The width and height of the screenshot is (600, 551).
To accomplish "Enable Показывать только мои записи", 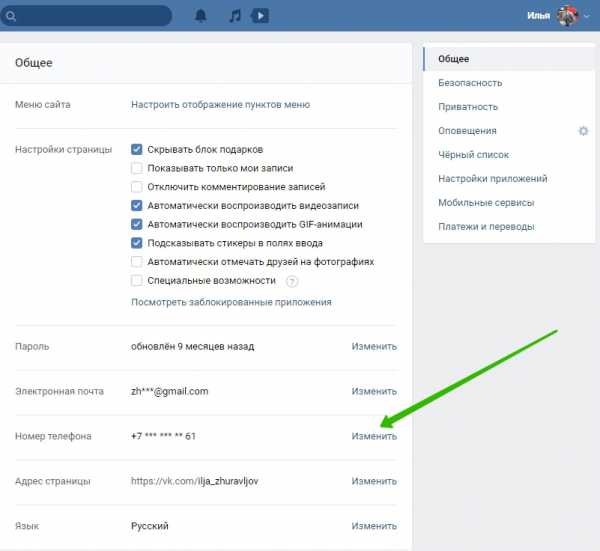I will coord(137,168).
